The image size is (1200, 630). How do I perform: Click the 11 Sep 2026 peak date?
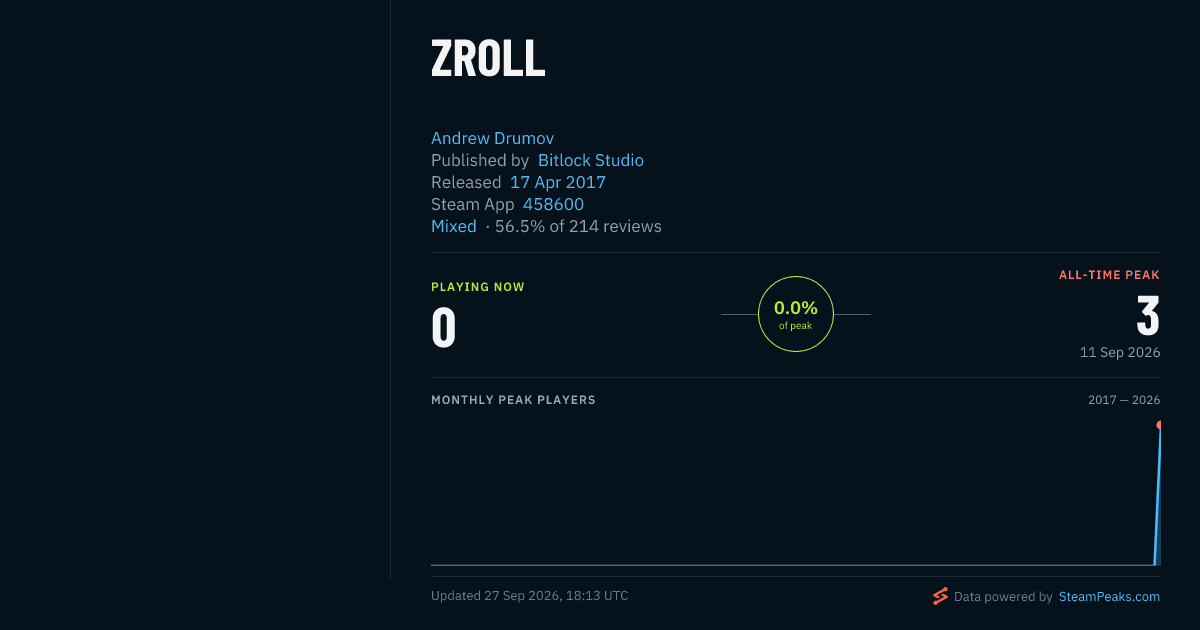[1120, 352]
